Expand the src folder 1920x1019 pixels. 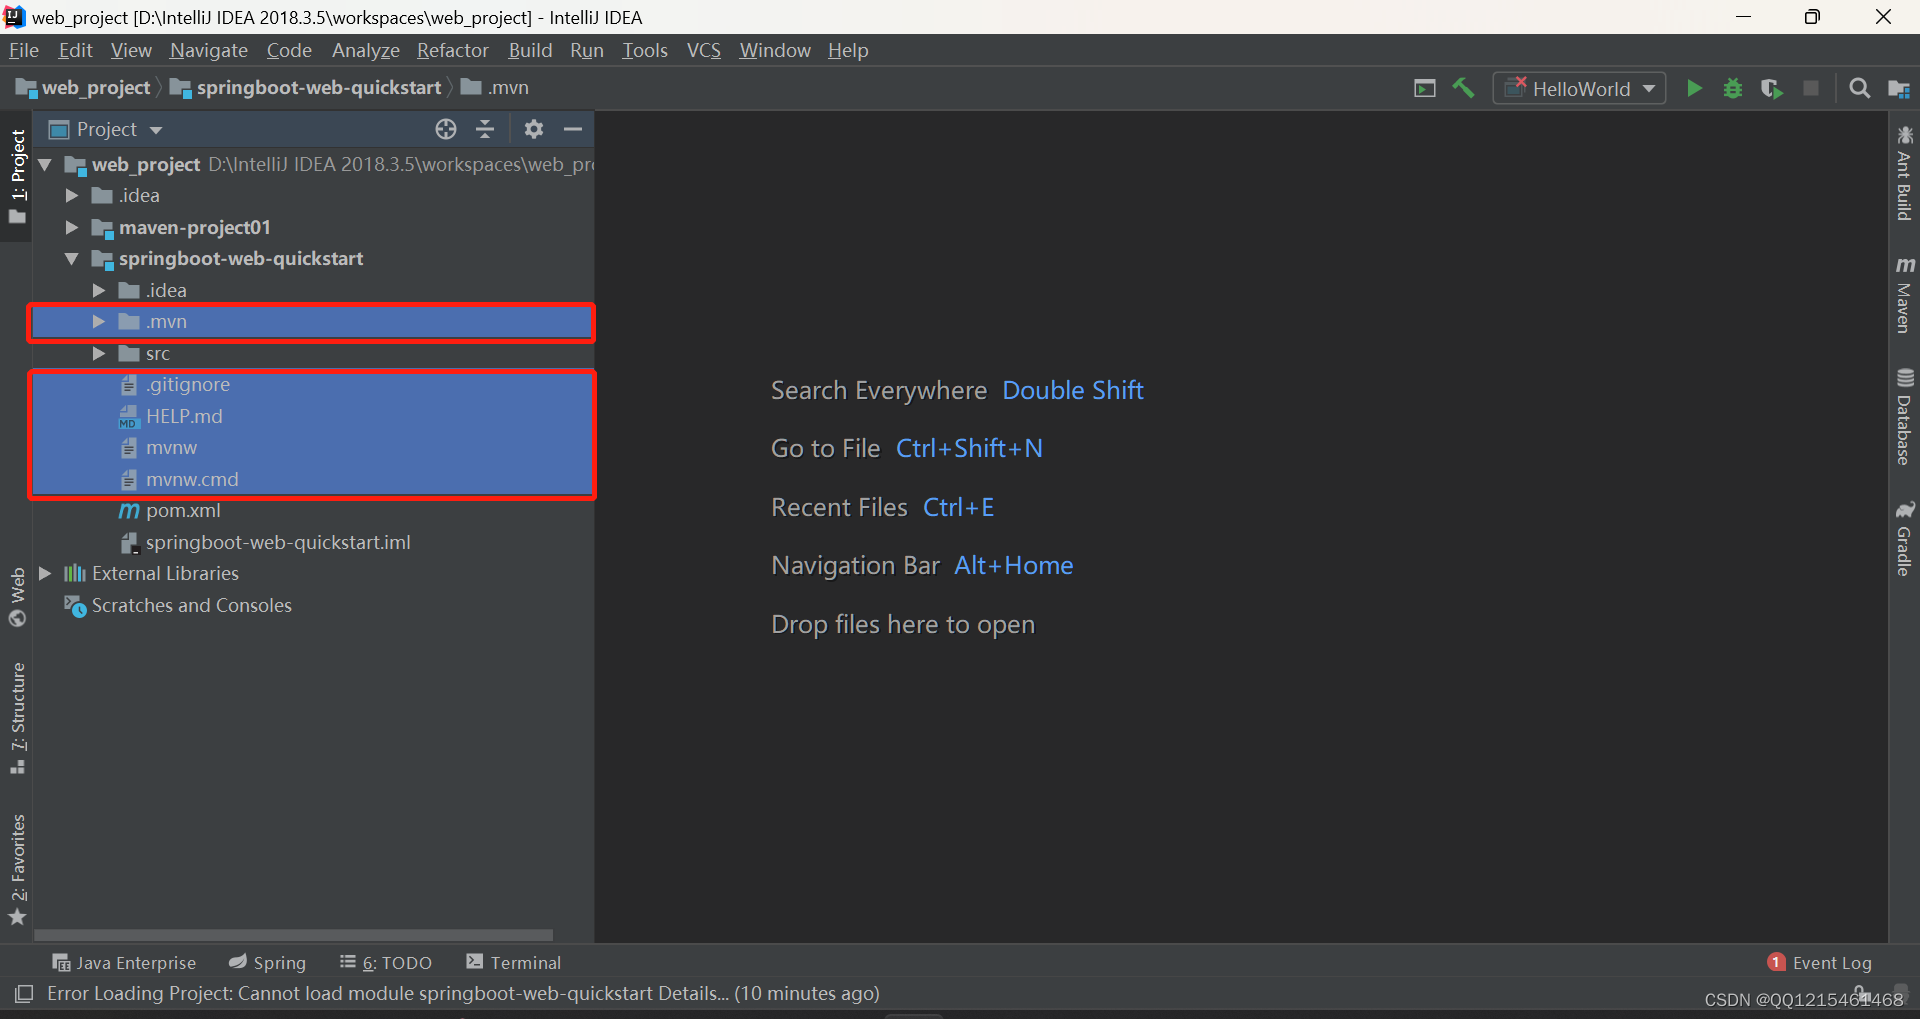coord(99,353)
